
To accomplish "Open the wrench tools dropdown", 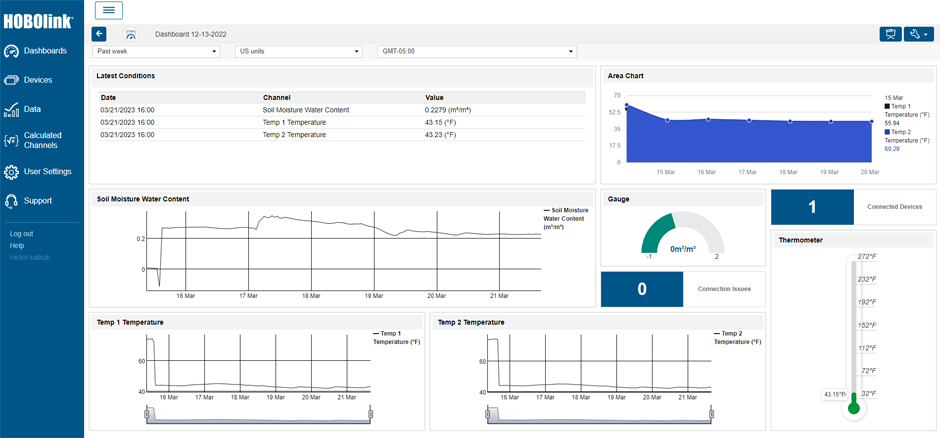I will click(919, 34).
